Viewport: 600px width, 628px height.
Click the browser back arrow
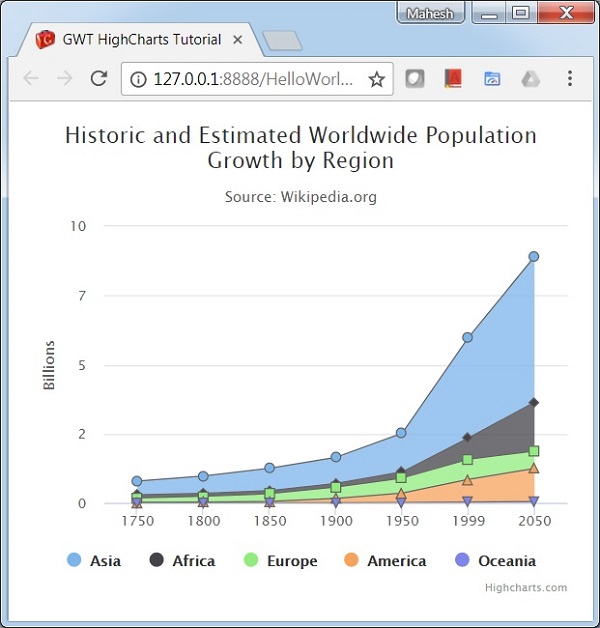tap(31, 79)
